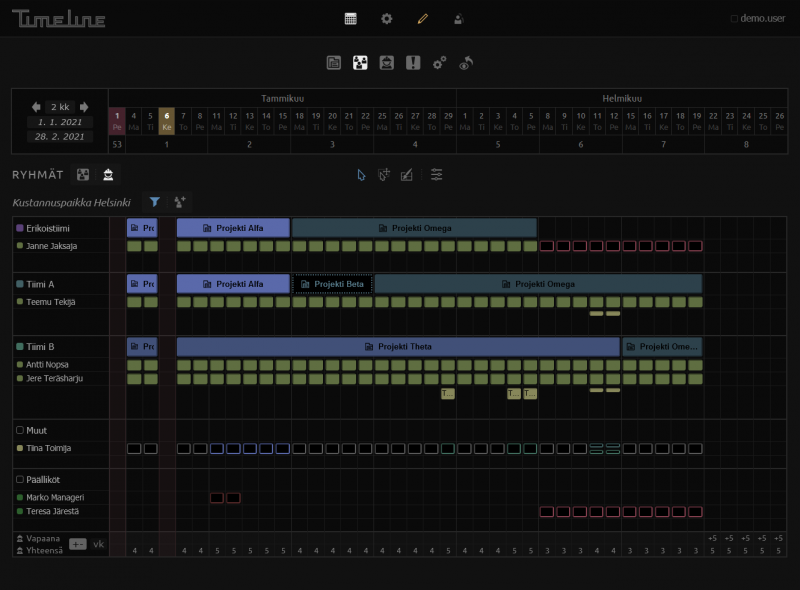Go to previous period with left arrow
The image size is (800, 590).
tap(37, 107)
